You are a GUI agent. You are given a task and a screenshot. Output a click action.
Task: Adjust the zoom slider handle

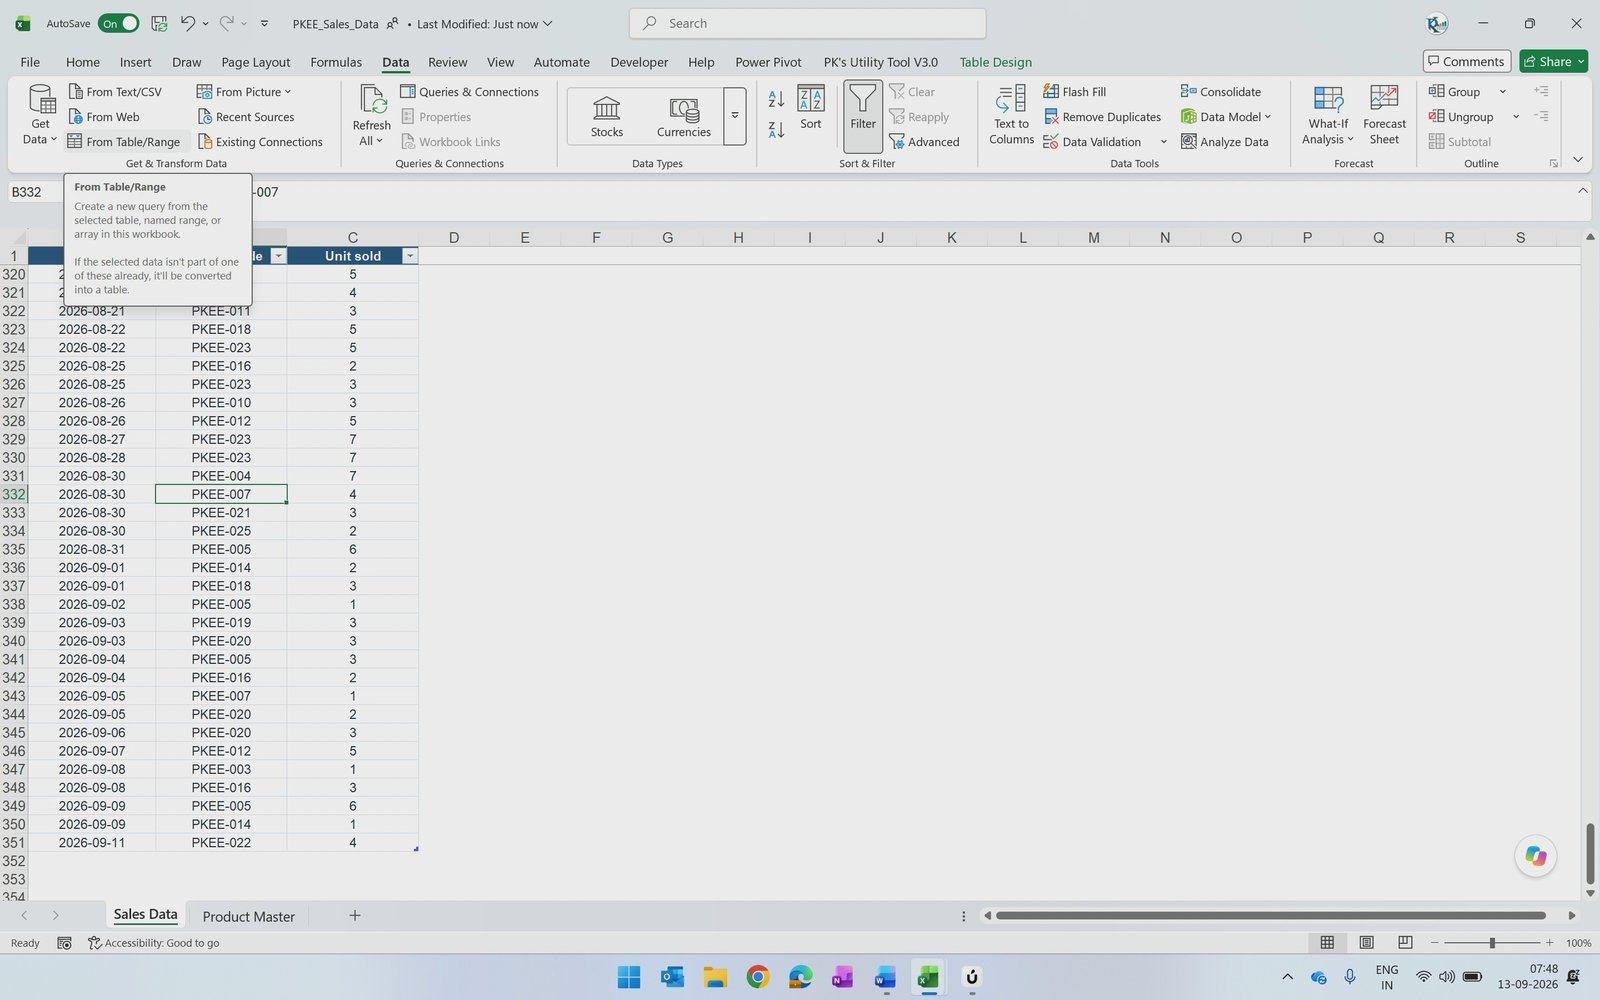(1492, 943)
